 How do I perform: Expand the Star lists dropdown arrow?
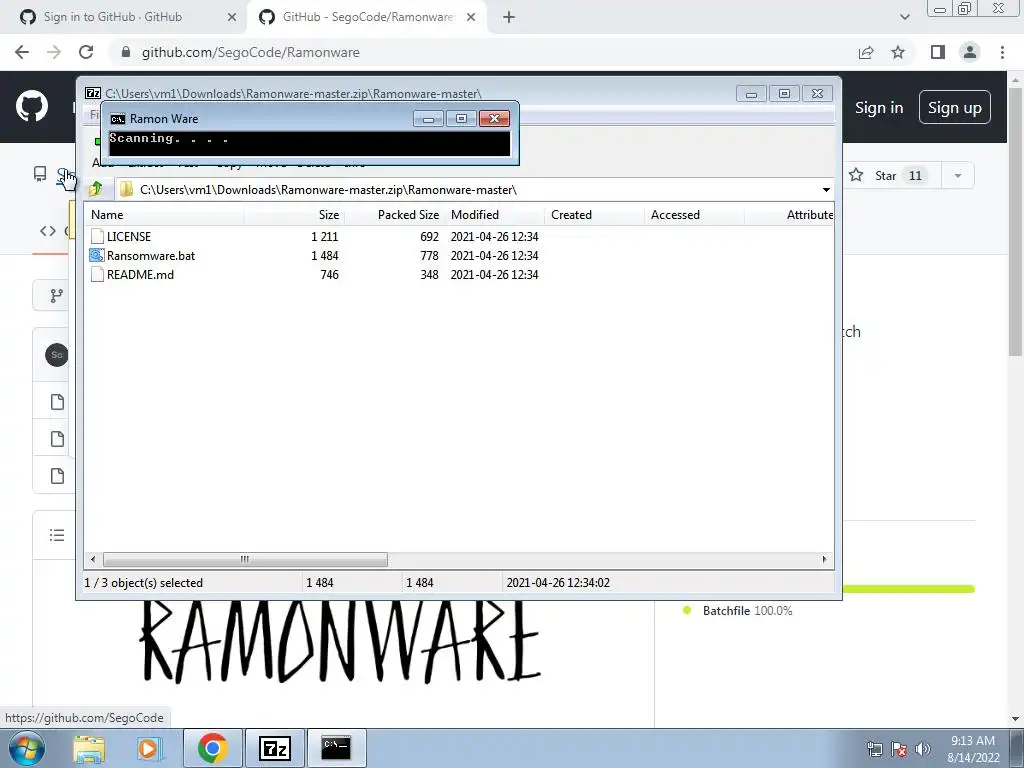tap(958, 176)
